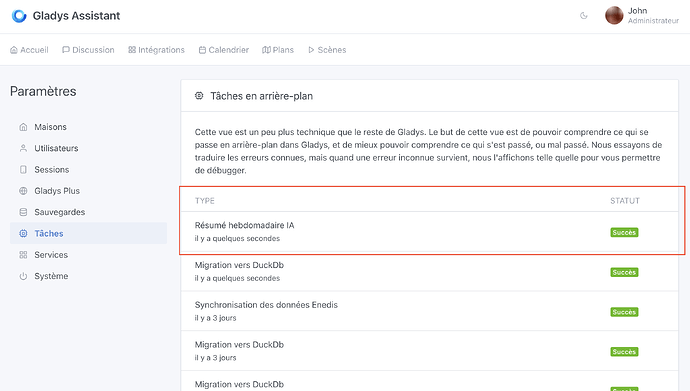Screen dimensions: 690x391
Task: Click the Services grid icon in sidebar
Action: pyautogui.click(x=23, y=255)
